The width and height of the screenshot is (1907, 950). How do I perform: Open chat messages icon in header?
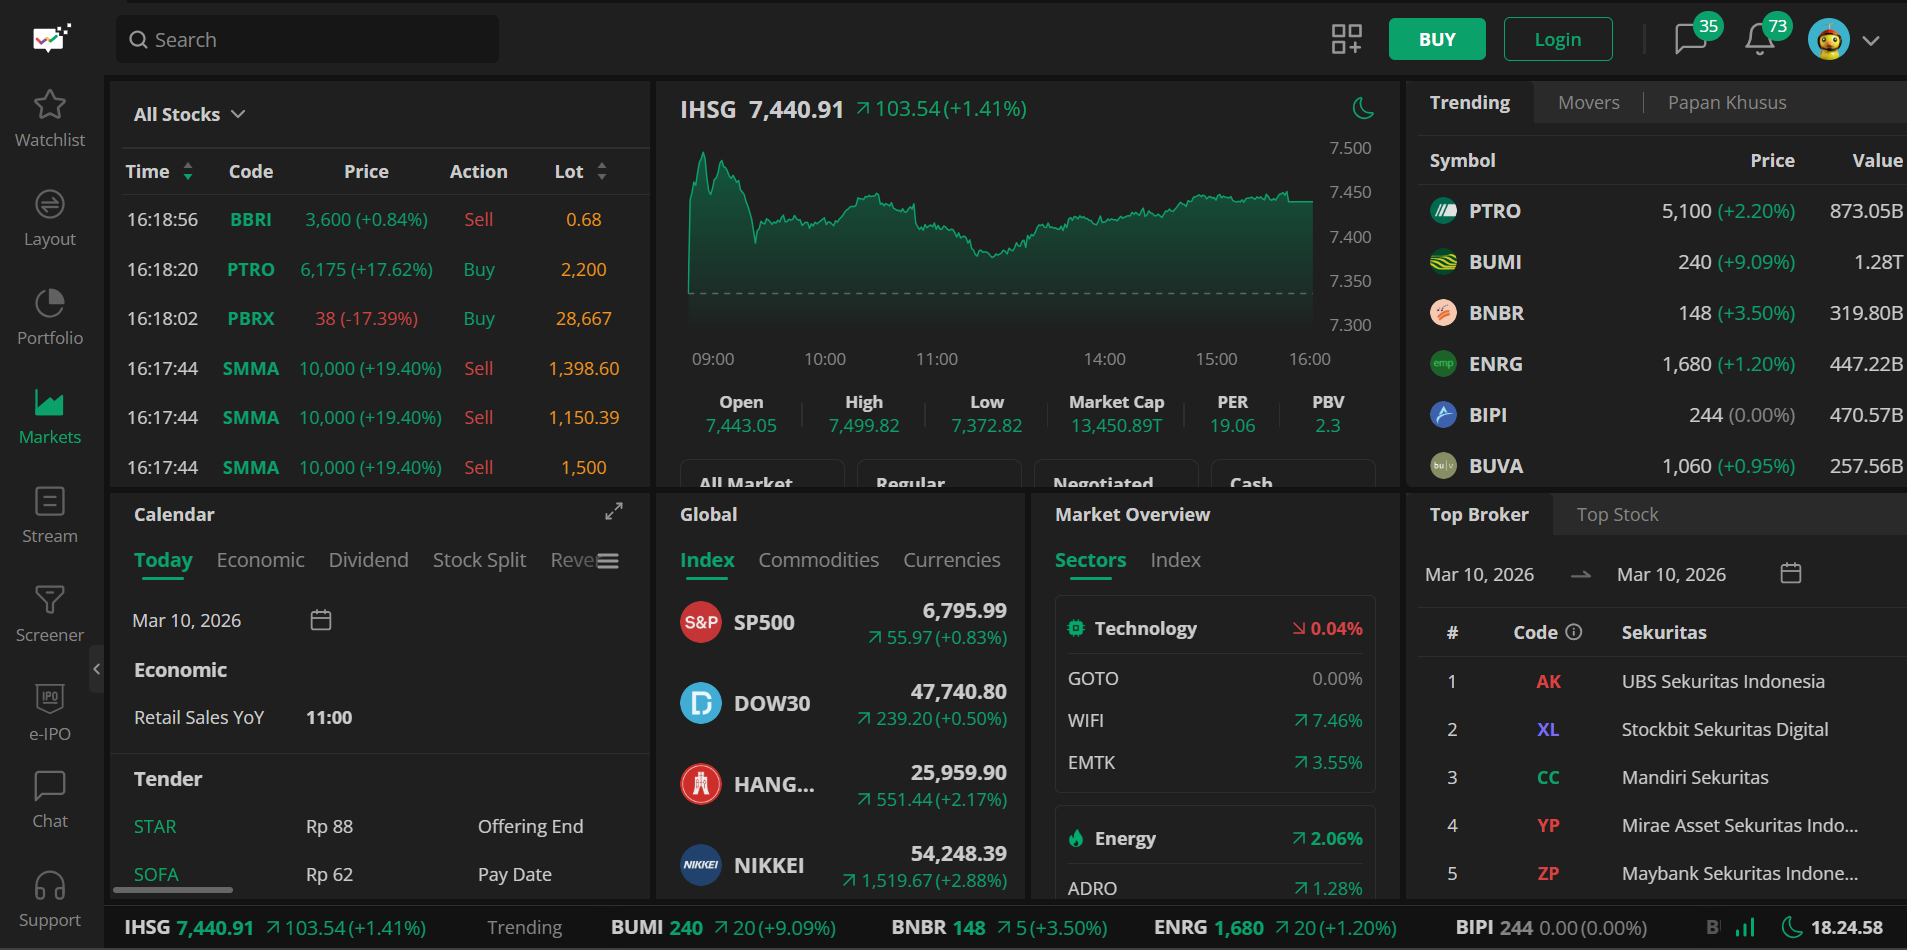click(x=1690, y=39)
